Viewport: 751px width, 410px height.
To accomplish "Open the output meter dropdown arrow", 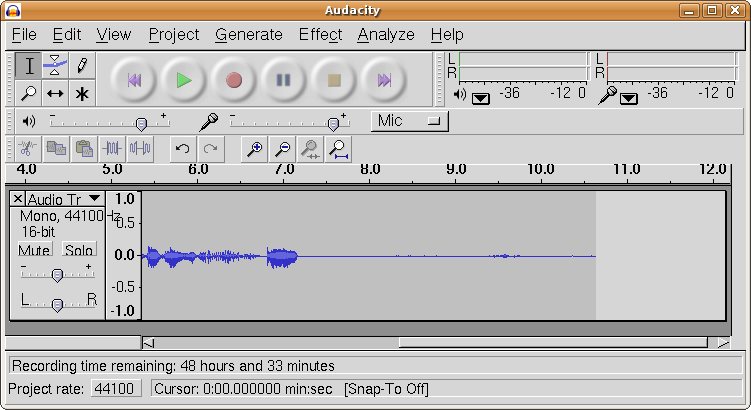I will click(481, 98).
